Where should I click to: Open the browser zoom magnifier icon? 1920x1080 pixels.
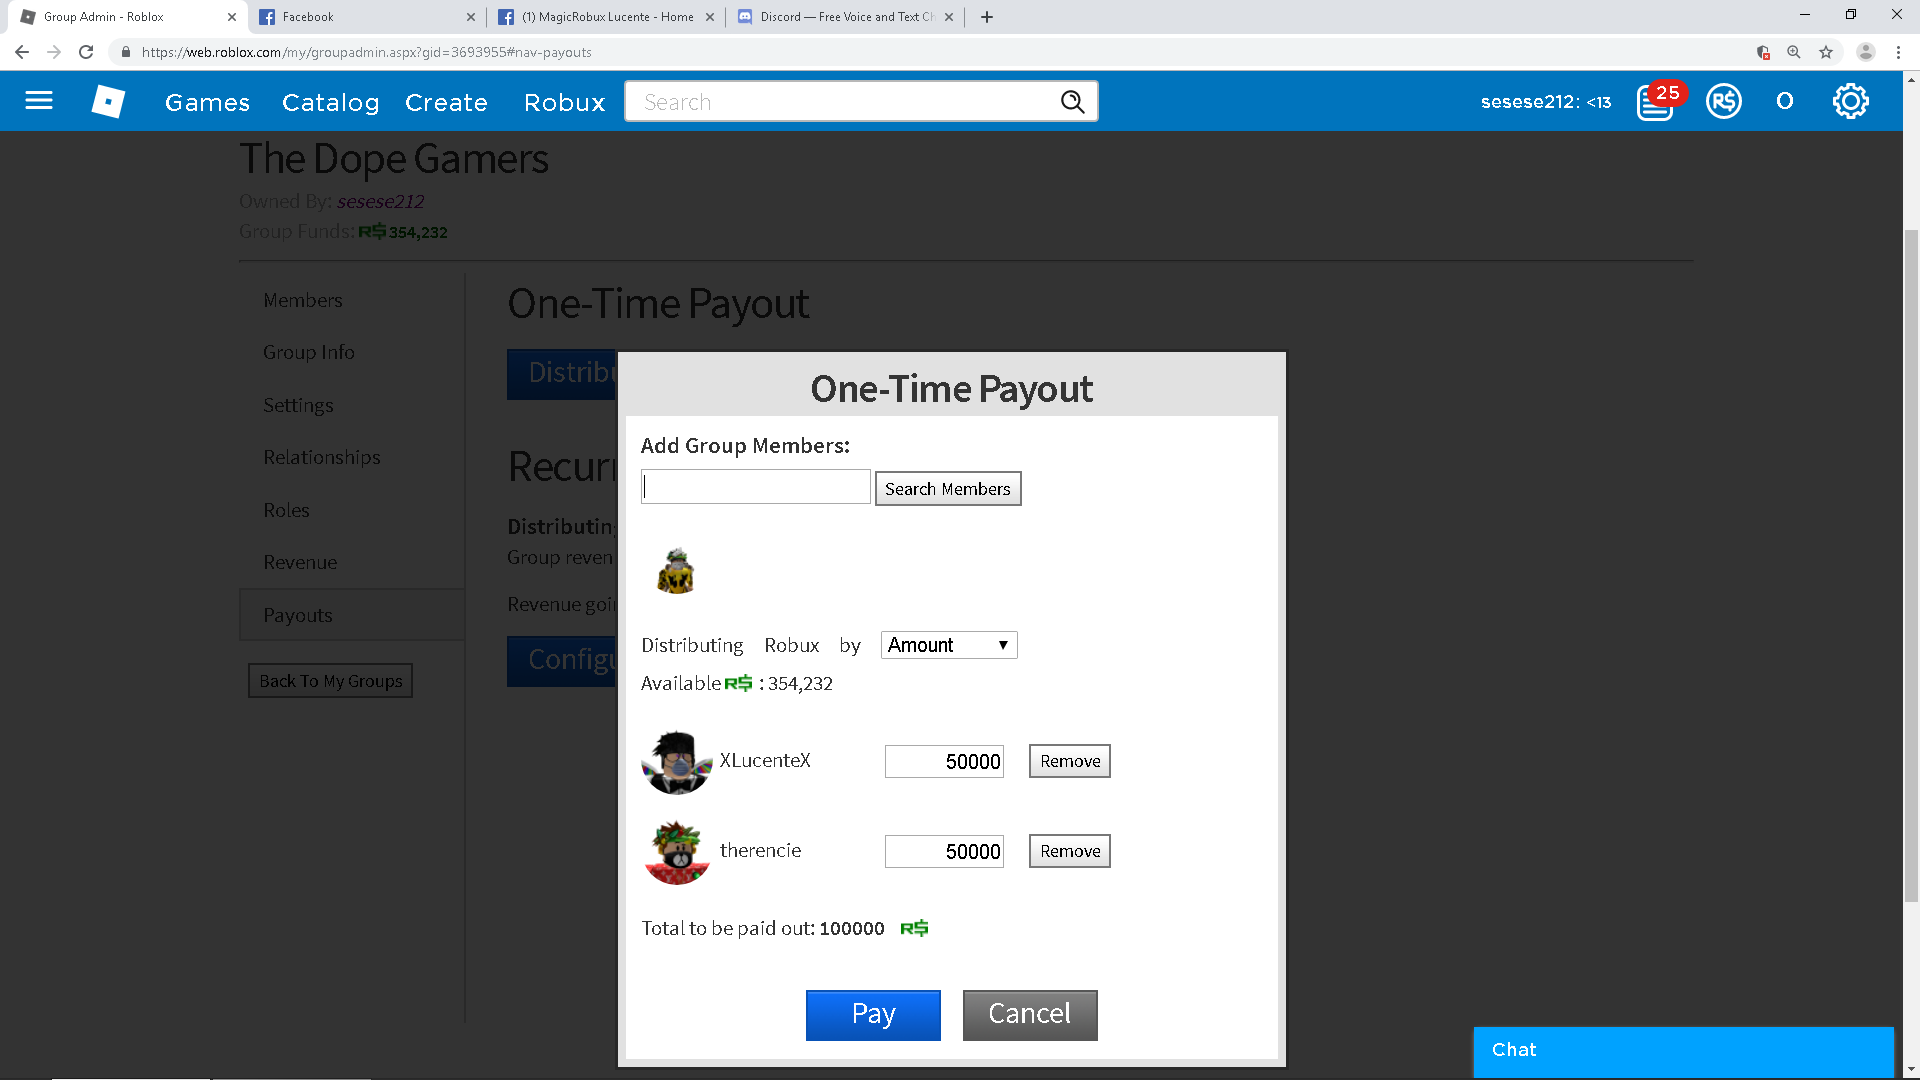[x=1794, y=52]
